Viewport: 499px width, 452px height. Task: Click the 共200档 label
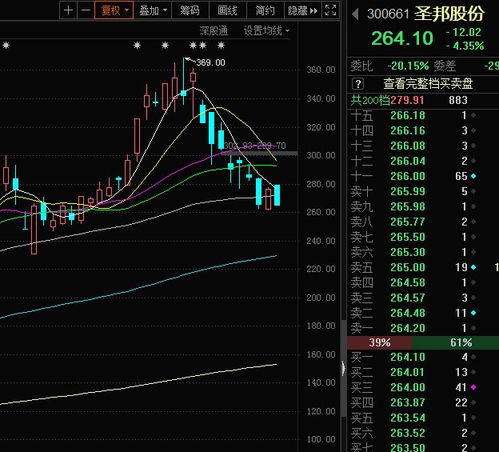[370, 100]
